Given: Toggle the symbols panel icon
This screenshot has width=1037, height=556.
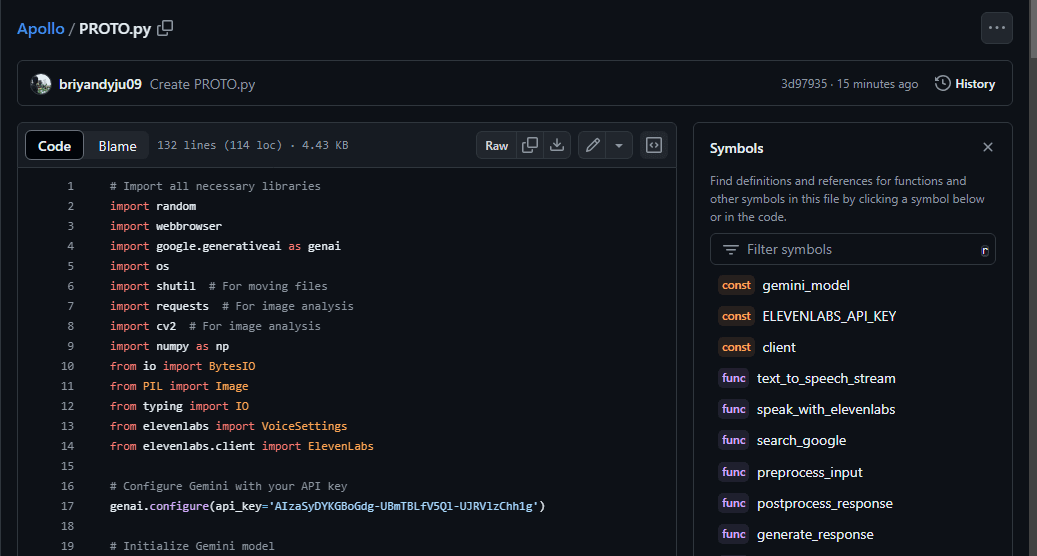Looking at the screenshot, I should click(654, 145).
